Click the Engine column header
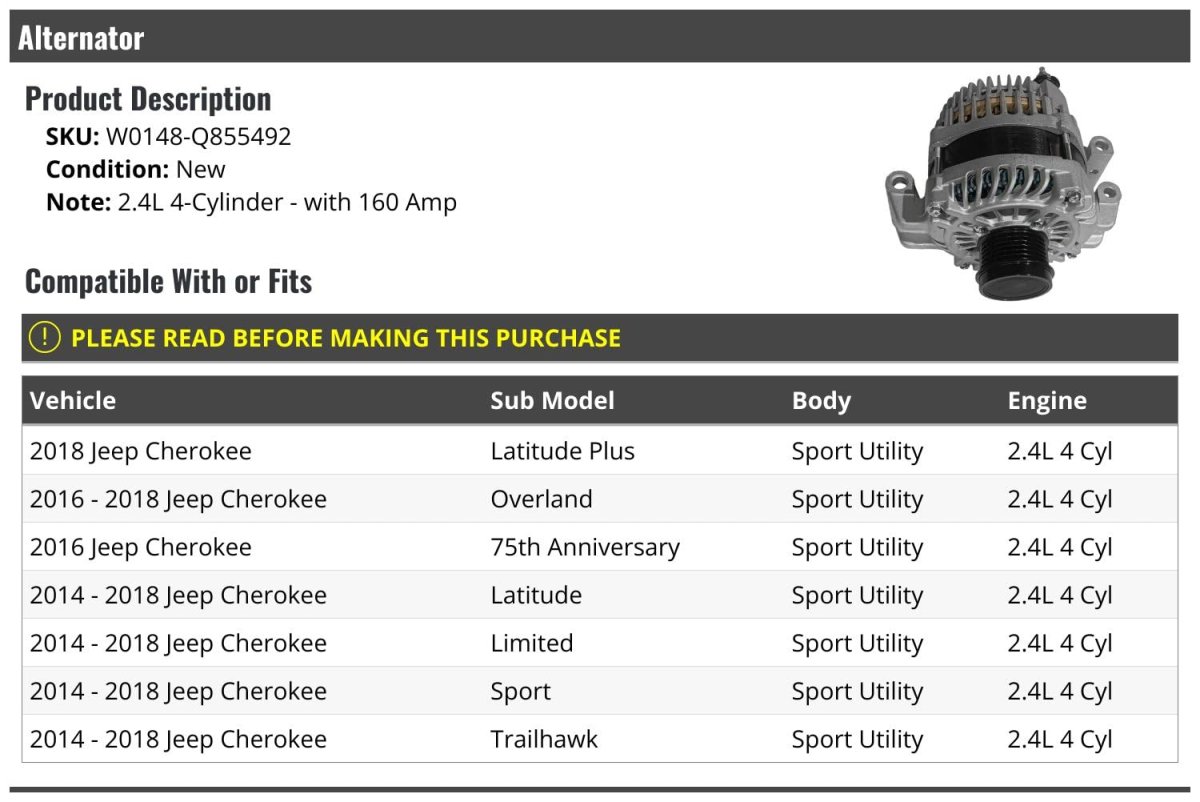1200x802 pixels. pyautogui.click(x=1047, y=401)
